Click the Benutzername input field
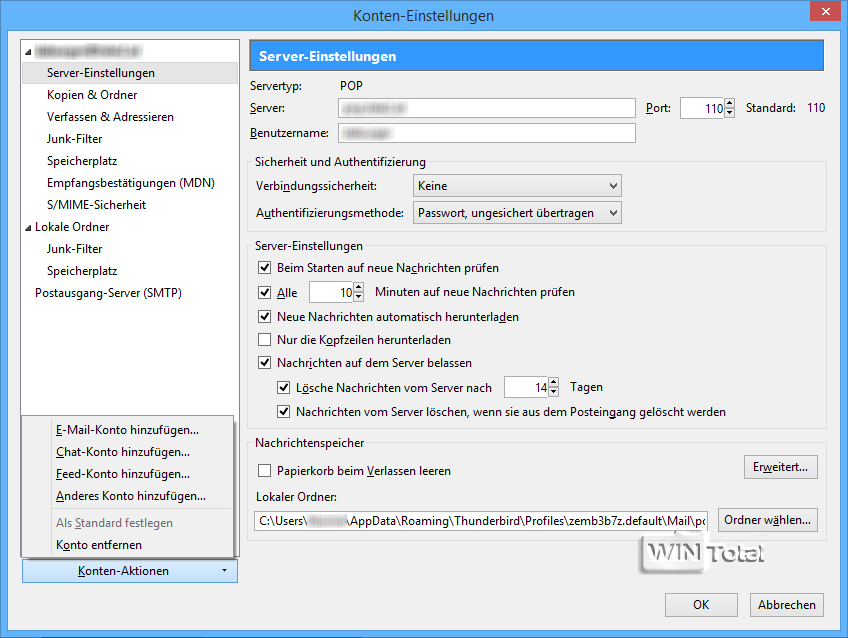This screenshot has width=848, height=638. 487,133
